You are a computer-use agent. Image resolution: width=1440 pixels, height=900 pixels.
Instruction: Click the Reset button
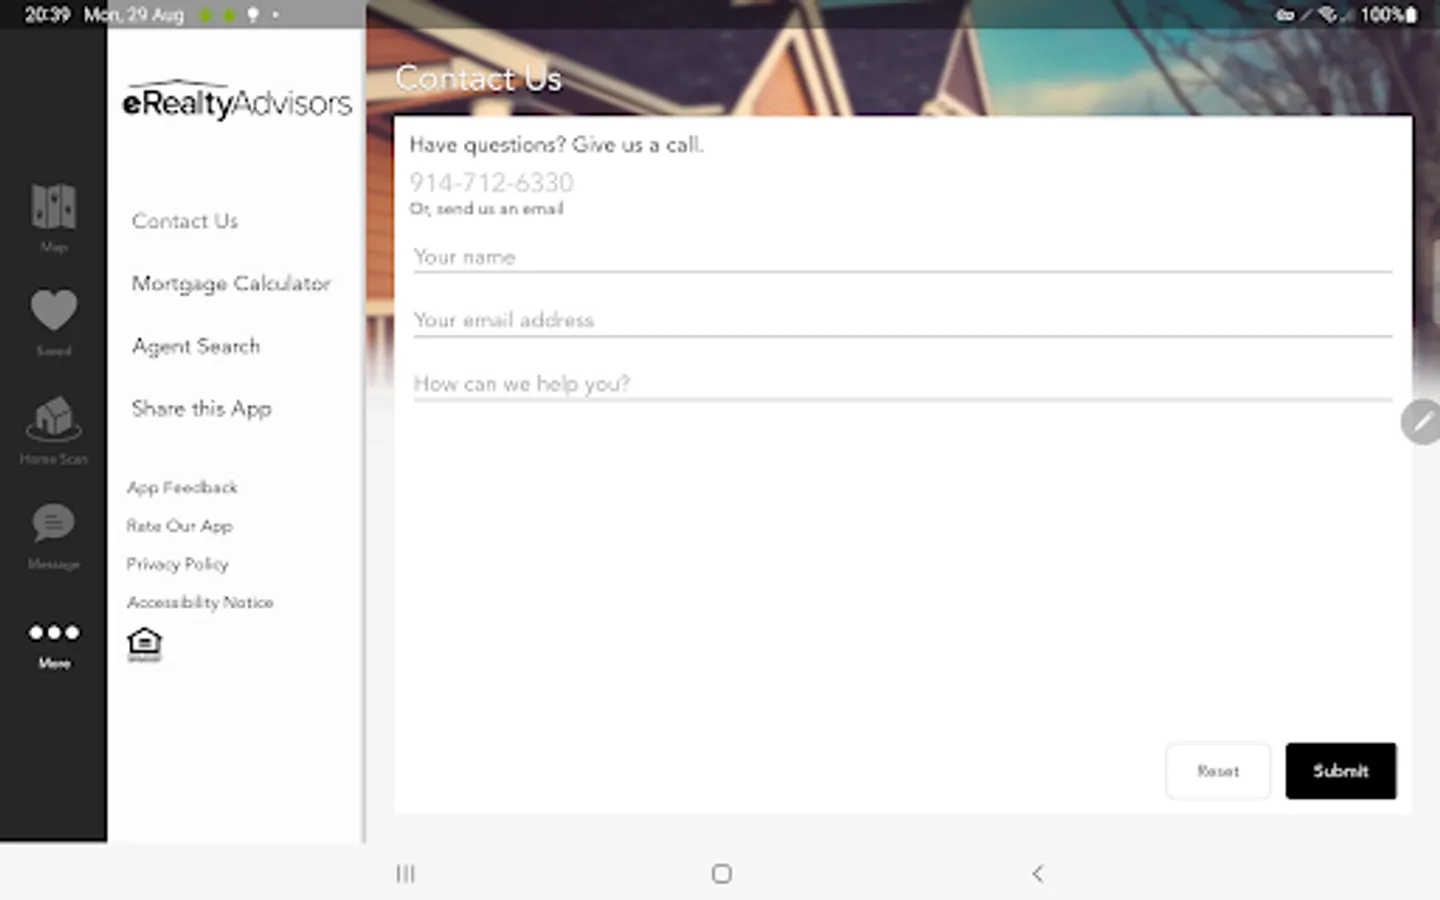pos(1218,771)
